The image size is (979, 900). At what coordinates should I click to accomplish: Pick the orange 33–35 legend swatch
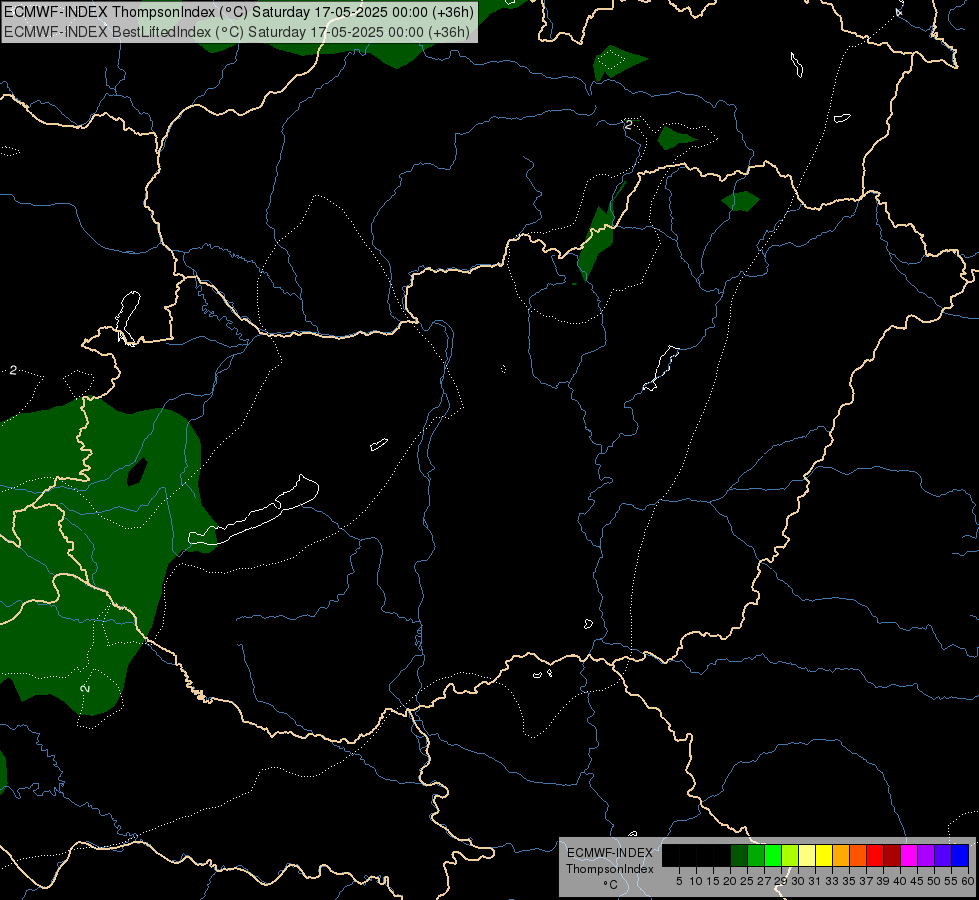tap(841, 855)
